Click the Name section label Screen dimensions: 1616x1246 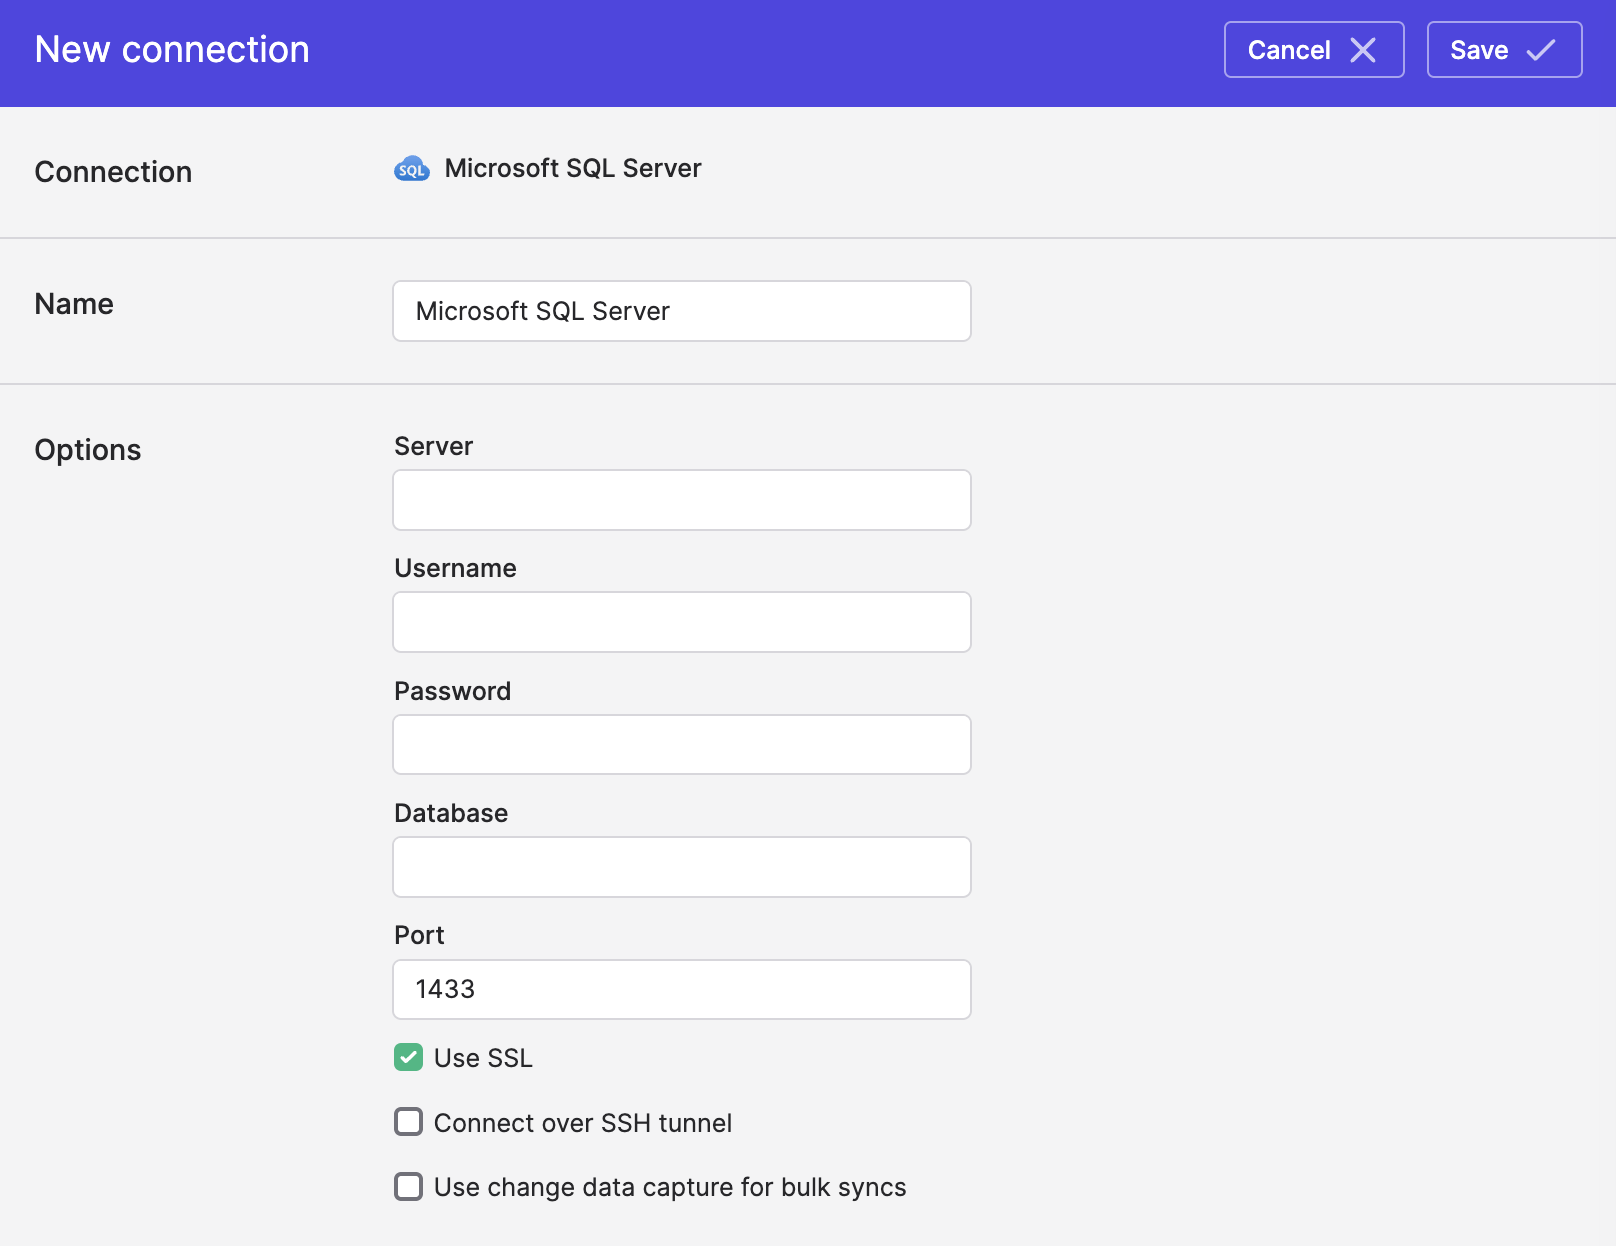pyautogui.click(x=74, y=304)
